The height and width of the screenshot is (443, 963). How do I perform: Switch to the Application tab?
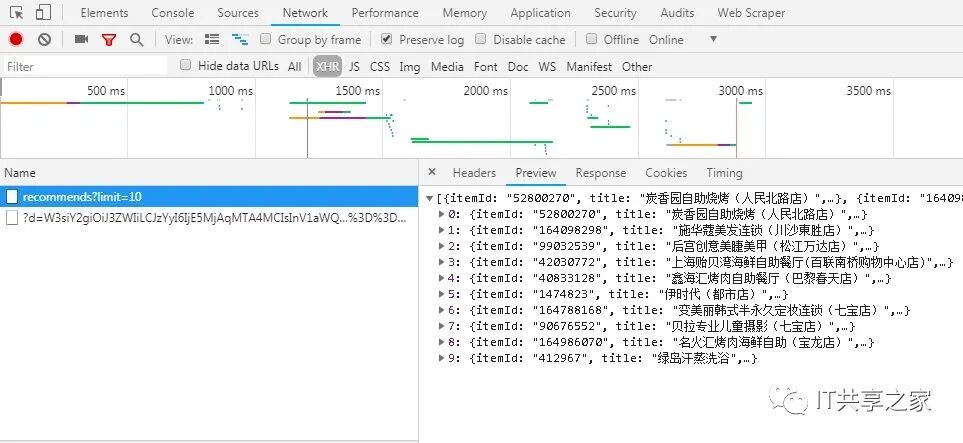coord(540,12)
